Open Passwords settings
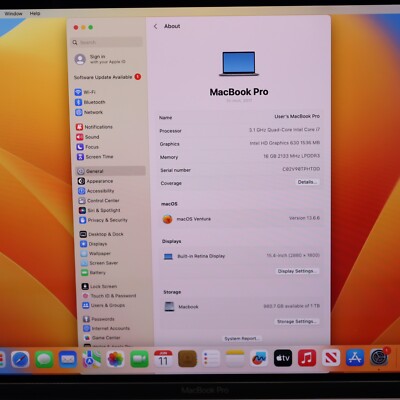 (x=99, y=319)
